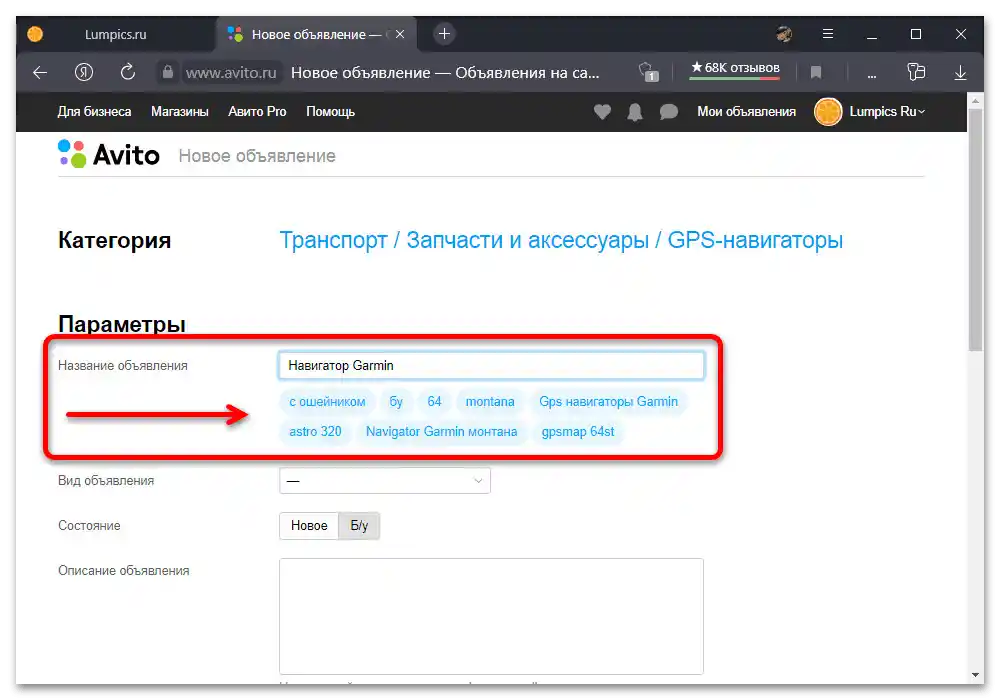Open the browser hamburger menu
Image resolution: width=1000 pixels, height=700 pixels.
coord(828,34)
